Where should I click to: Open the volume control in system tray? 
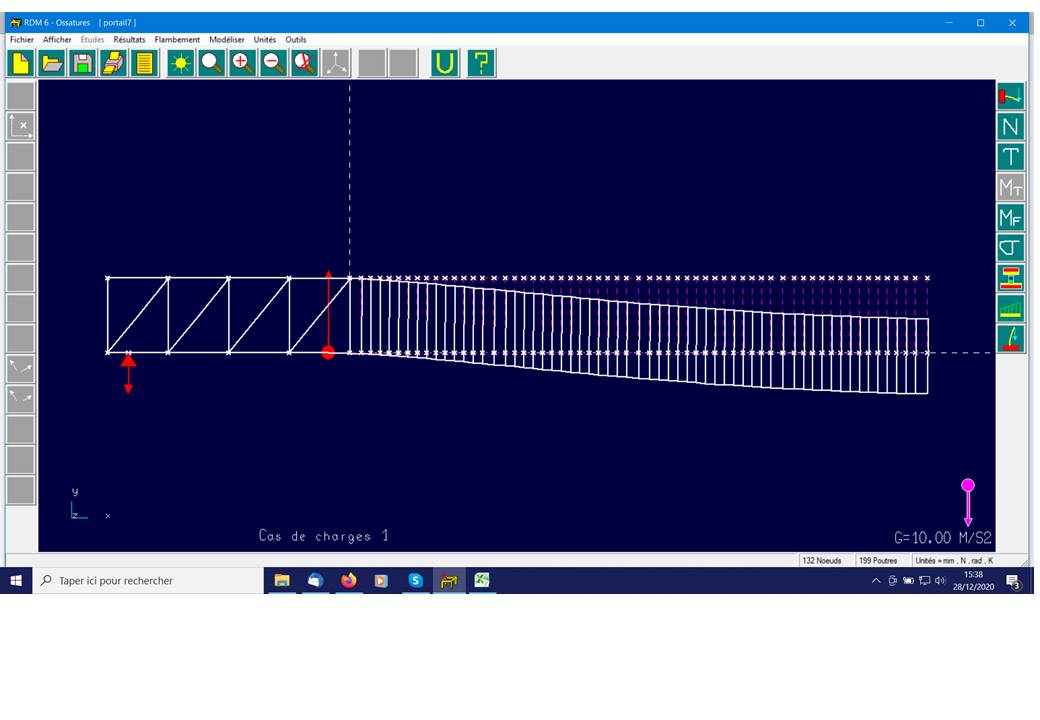[940, 581]
